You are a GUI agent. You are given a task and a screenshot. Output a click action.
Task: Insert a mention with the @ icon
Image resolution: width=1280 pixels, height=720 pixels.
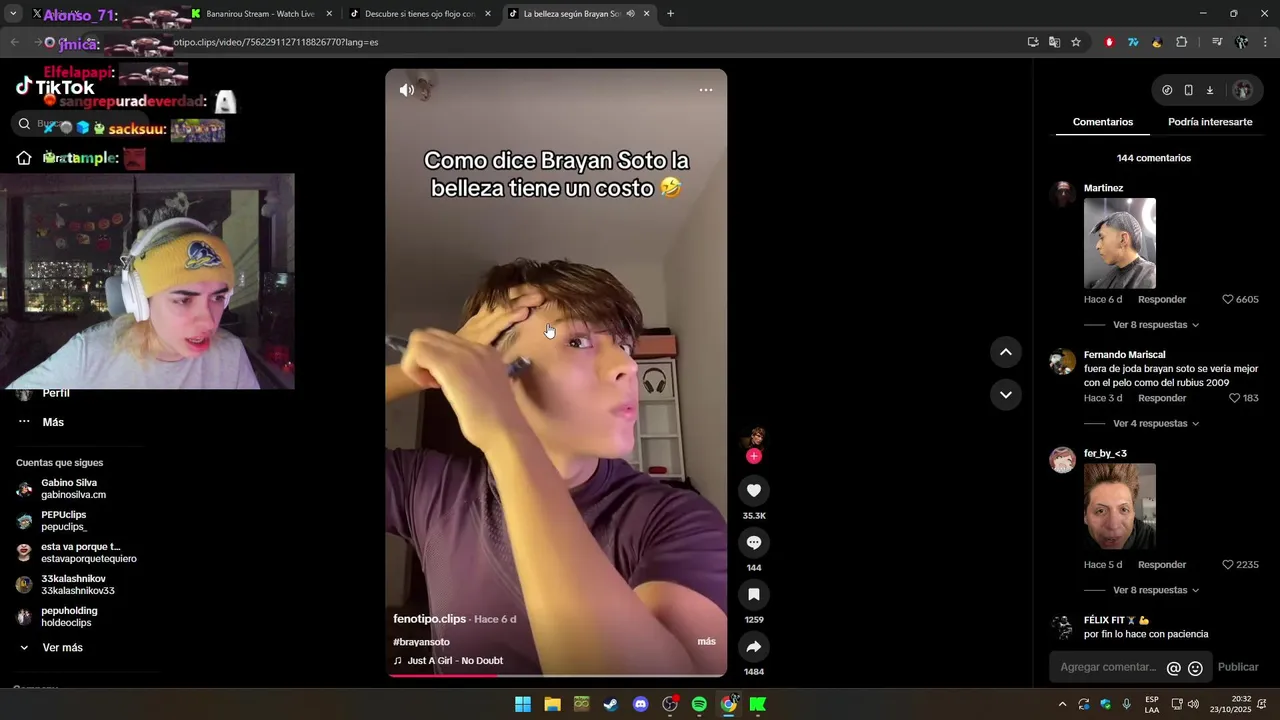1174,668
